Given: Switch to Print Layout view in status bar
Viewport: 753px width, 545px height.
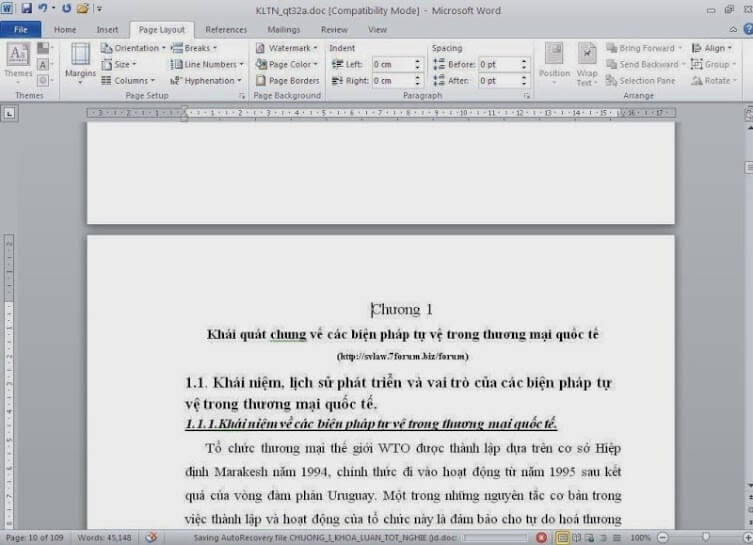Looking at the screenshot, I should 563,537.
